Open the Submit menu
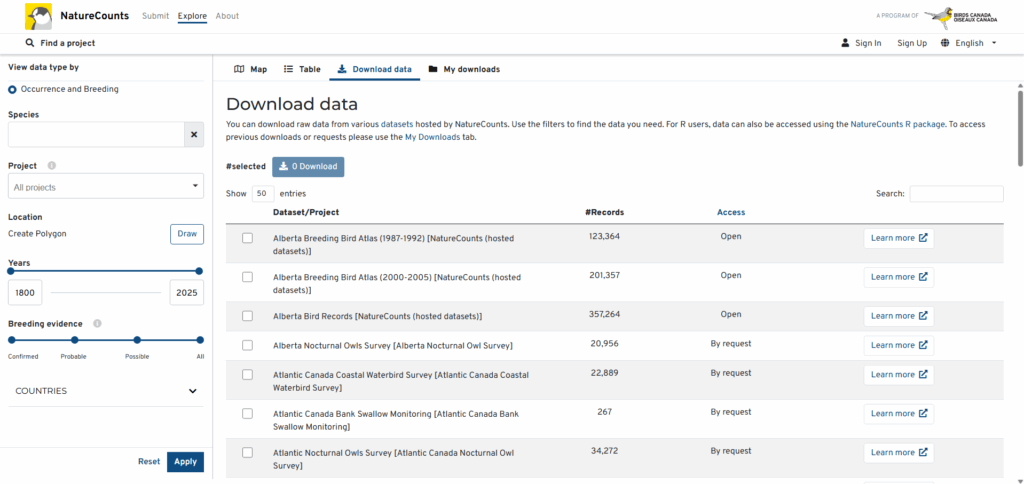Image resolution: width=1024 pixels, height=484 pixels. pos(155,16)
